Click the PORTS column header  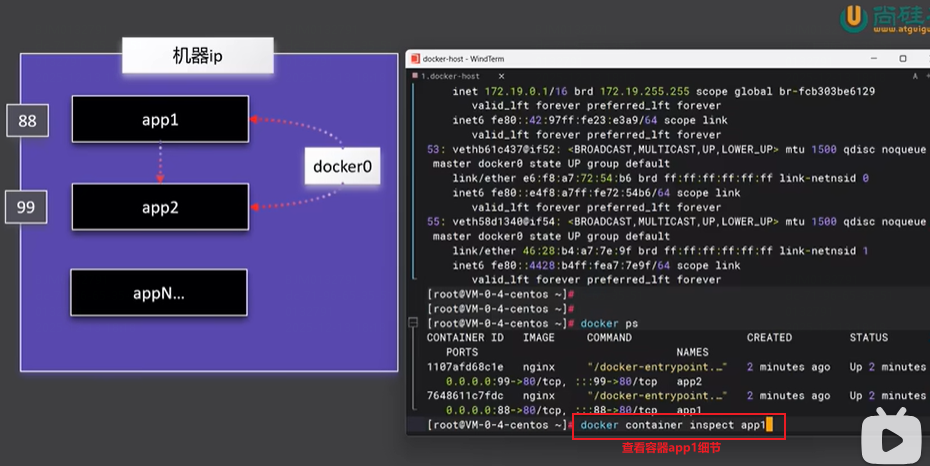pos(462,352)
